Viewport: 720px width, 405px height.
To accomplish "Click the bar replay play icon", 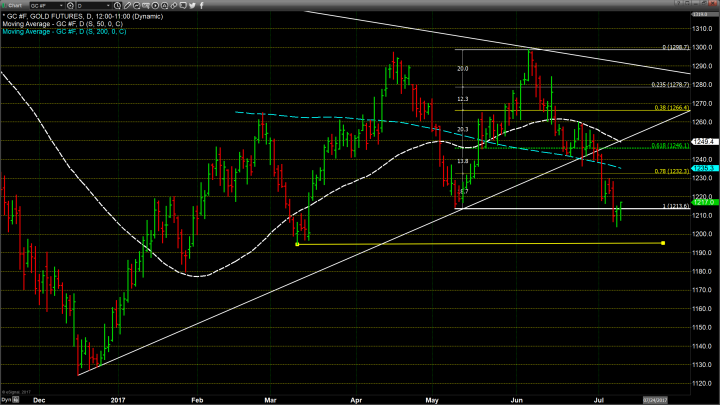I will pyautogui.click(x=155, y=6).
